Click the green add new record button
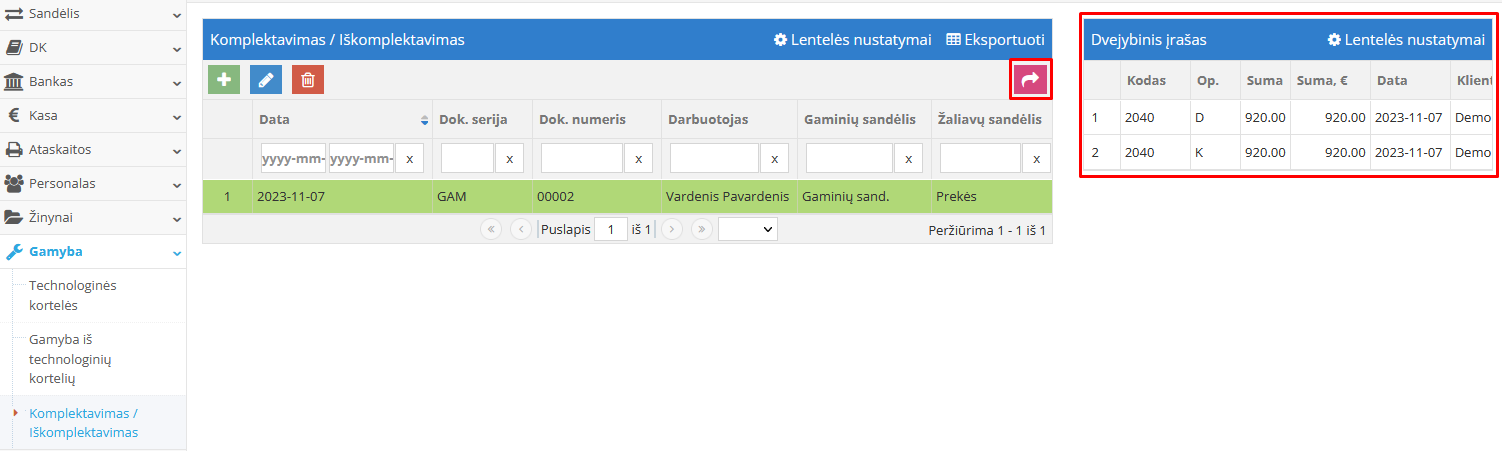 pyautogui.click(x=224, y=80)
